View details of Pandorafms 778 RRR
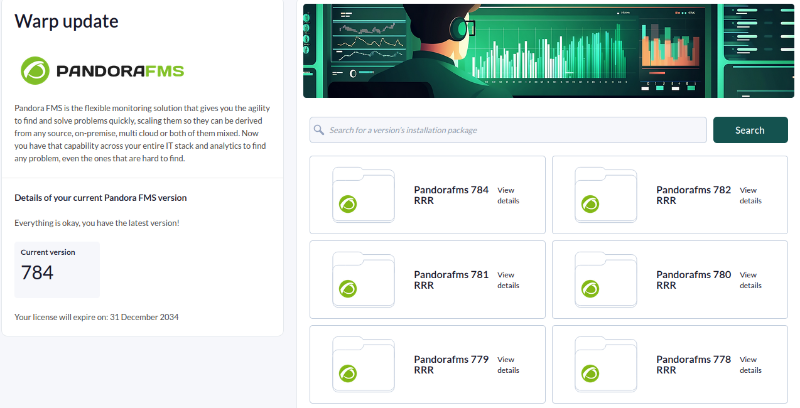The width and height of the screenshot is (800, 408). click(x=751, y=365)
